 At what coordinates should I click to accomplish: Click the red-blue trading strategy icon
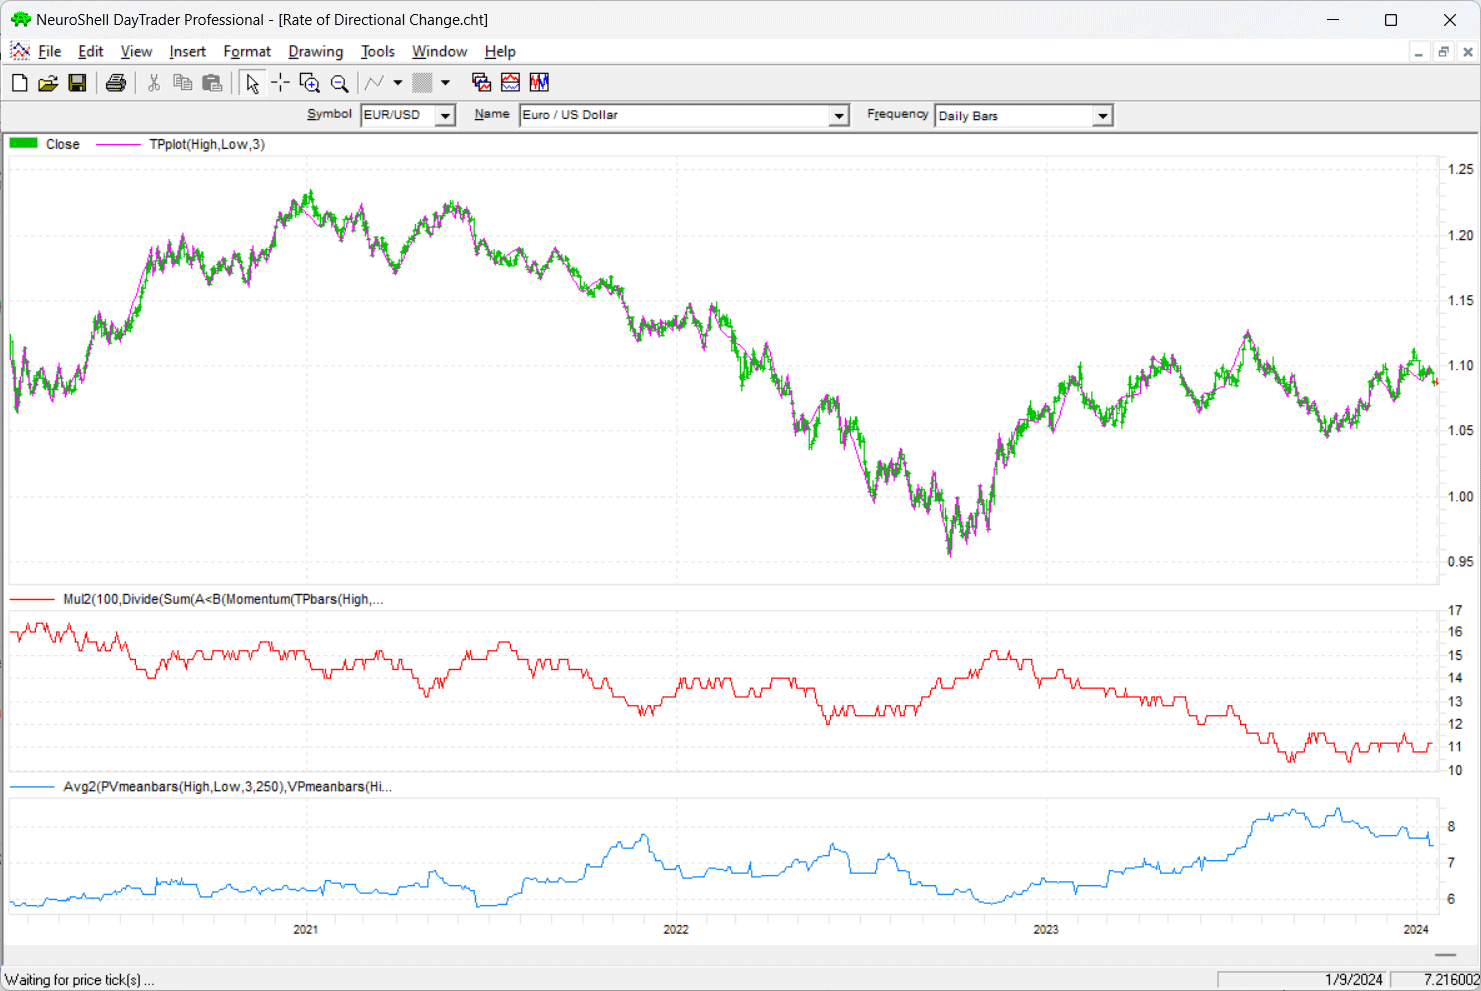(540, 83)
